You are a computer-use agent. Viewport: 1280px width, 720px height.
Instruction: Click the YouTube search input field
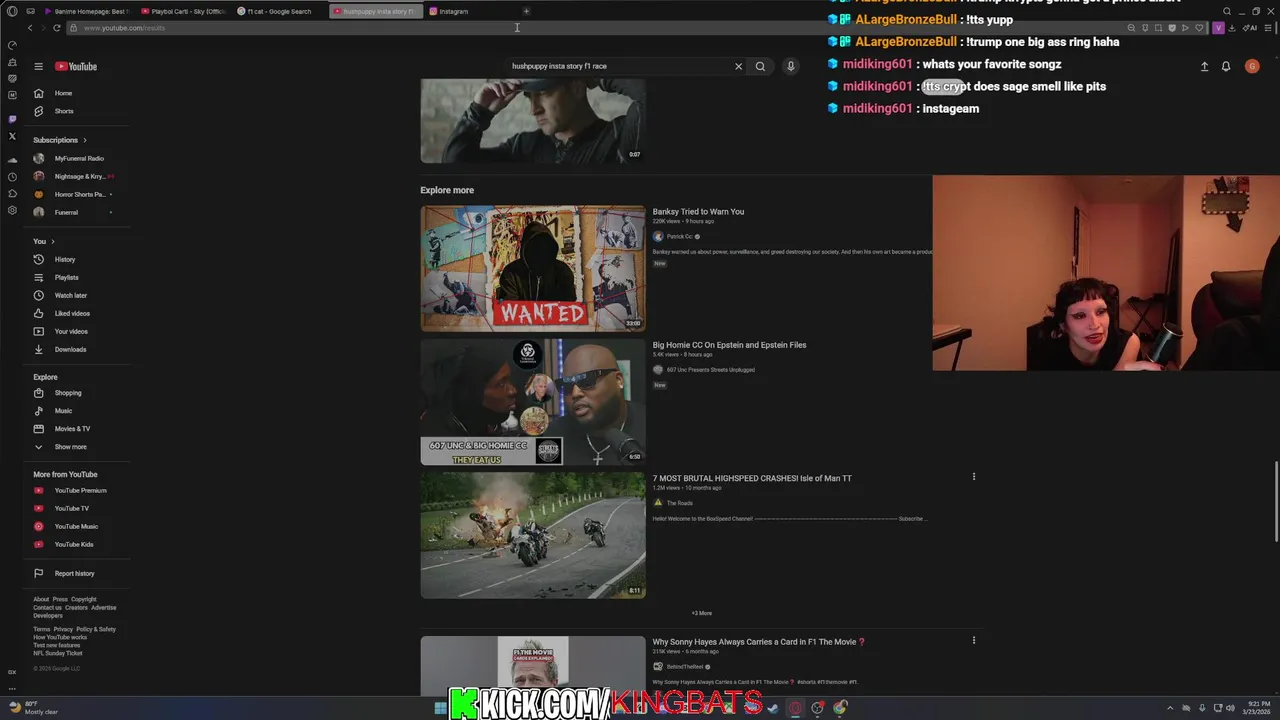[620, 66]
